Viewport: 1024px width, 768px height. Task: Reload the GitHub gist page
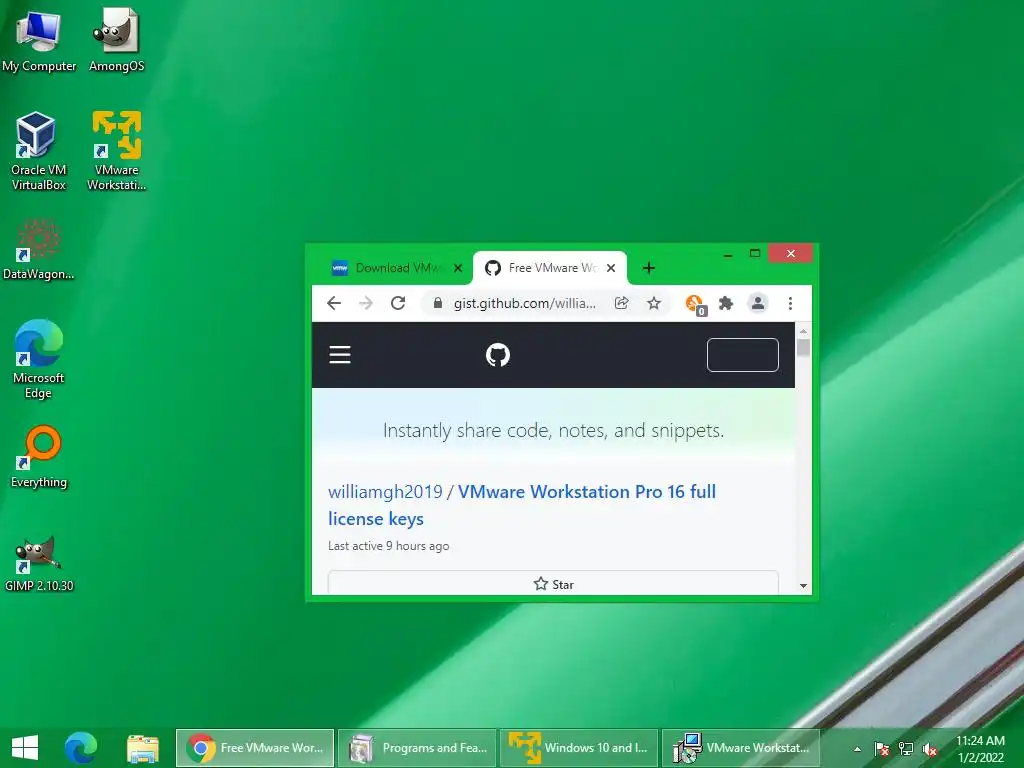[398, 303]
